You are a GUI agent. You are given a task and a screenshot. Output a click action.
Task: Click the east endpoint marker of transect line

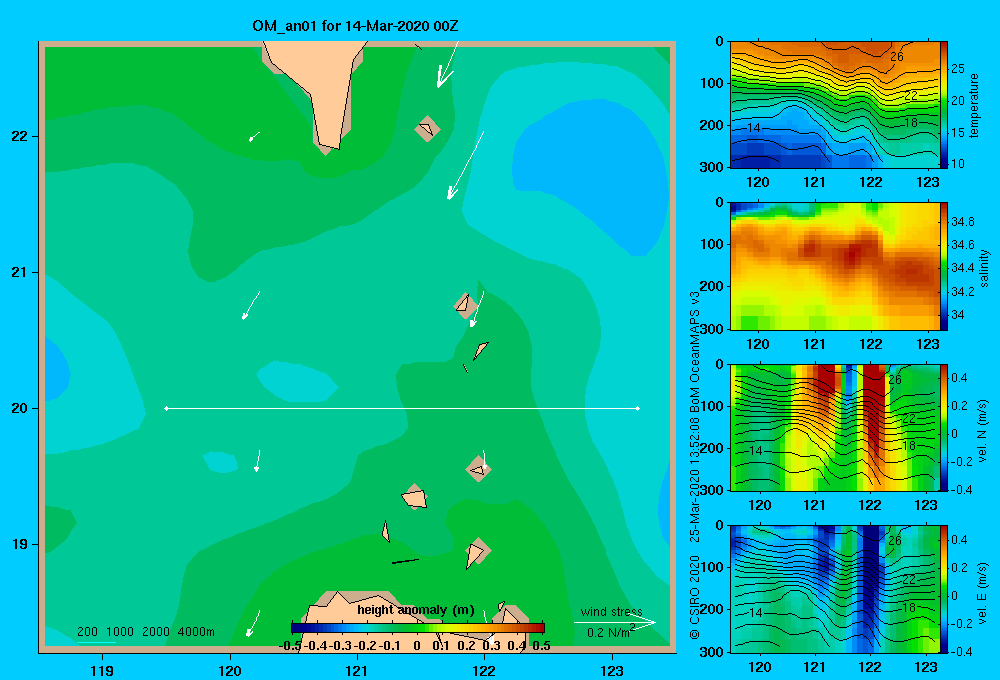pyautogui.click(x=638, y=408)
